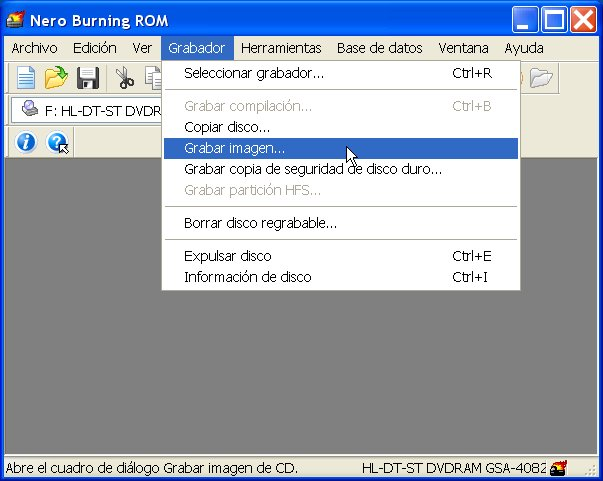Open the Base de datos menu
The image size is (603, 481).
pos(379,48)
